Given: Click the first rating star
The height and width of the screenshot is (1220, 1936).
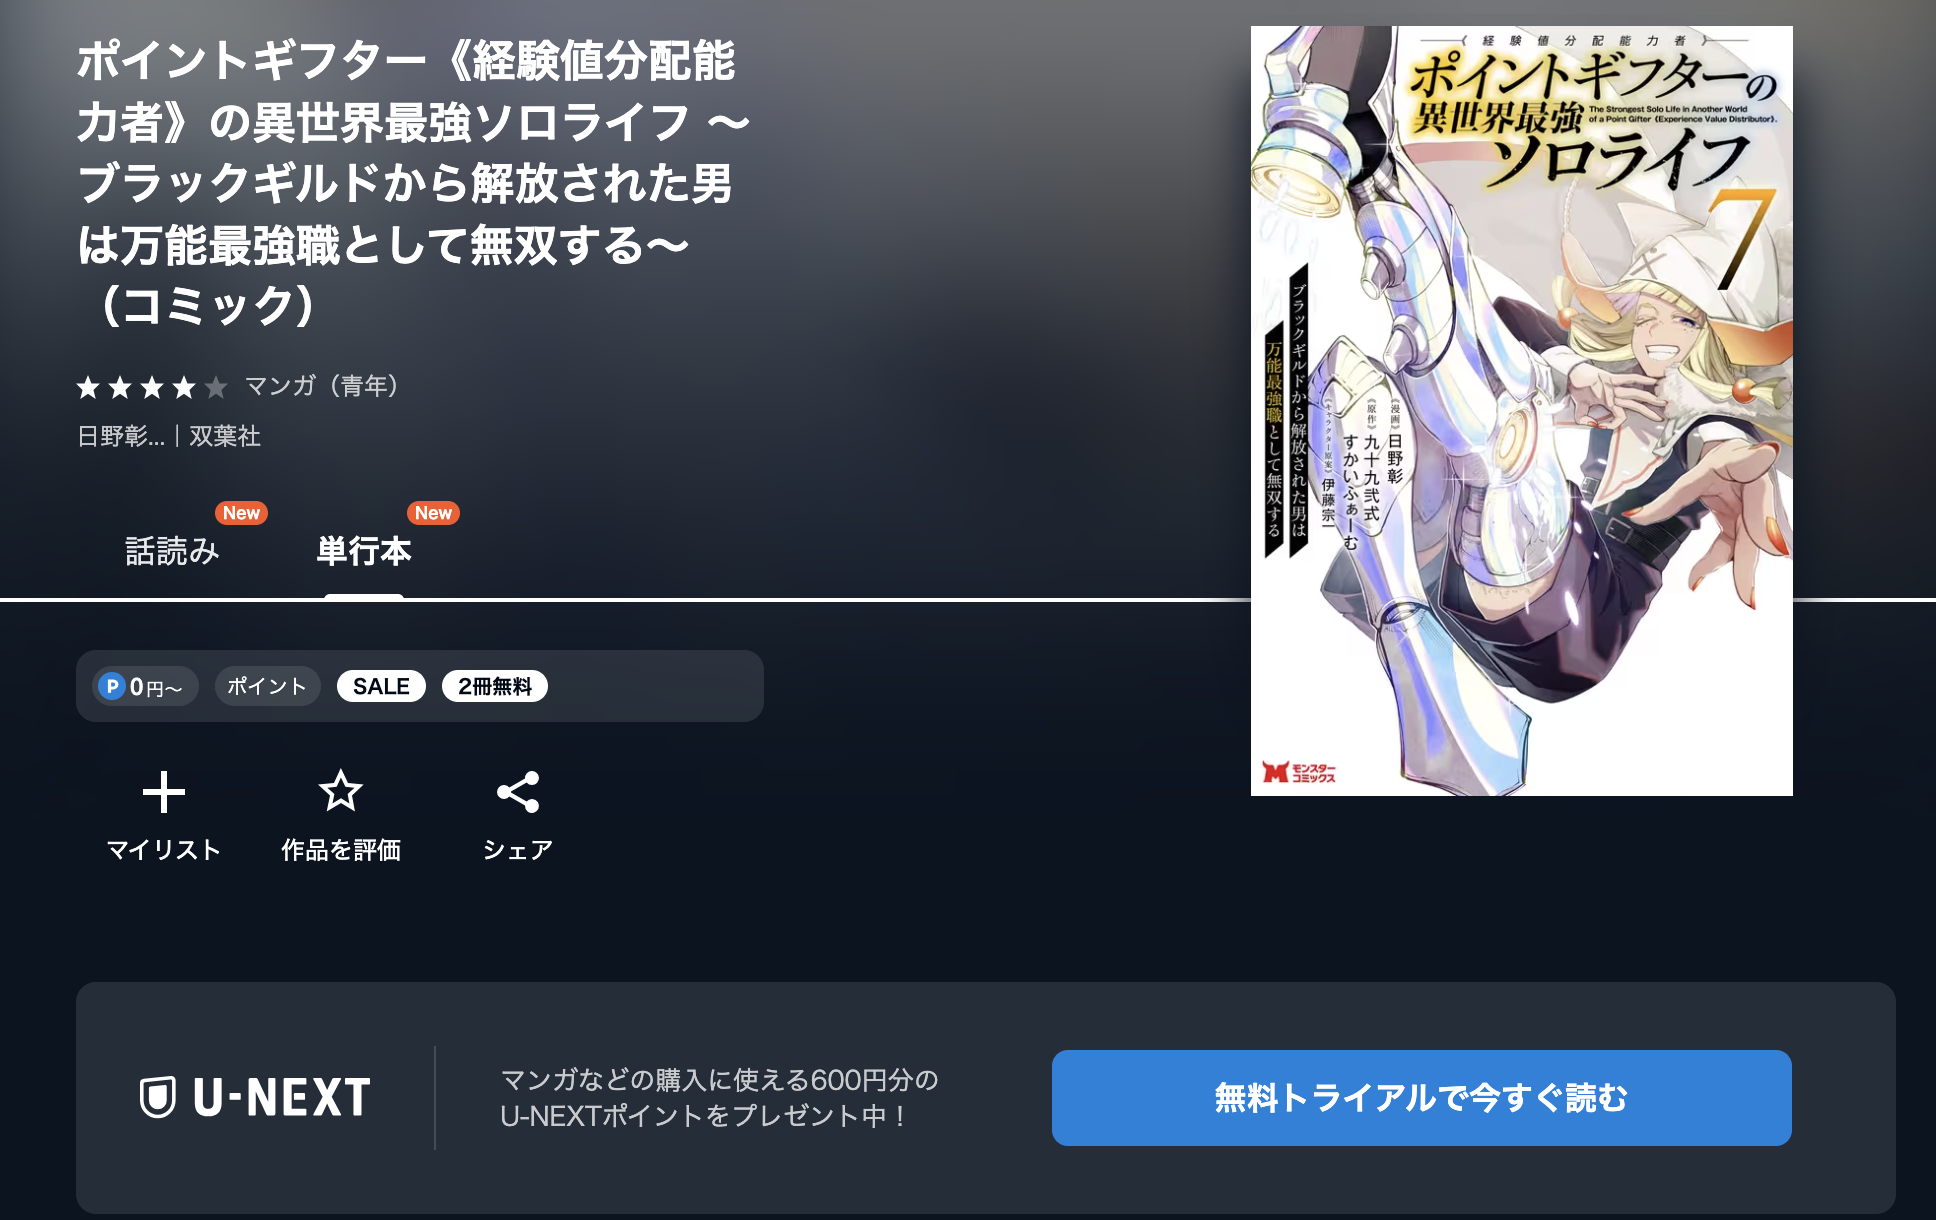Looking at the screenshot, I should (88, 387).
